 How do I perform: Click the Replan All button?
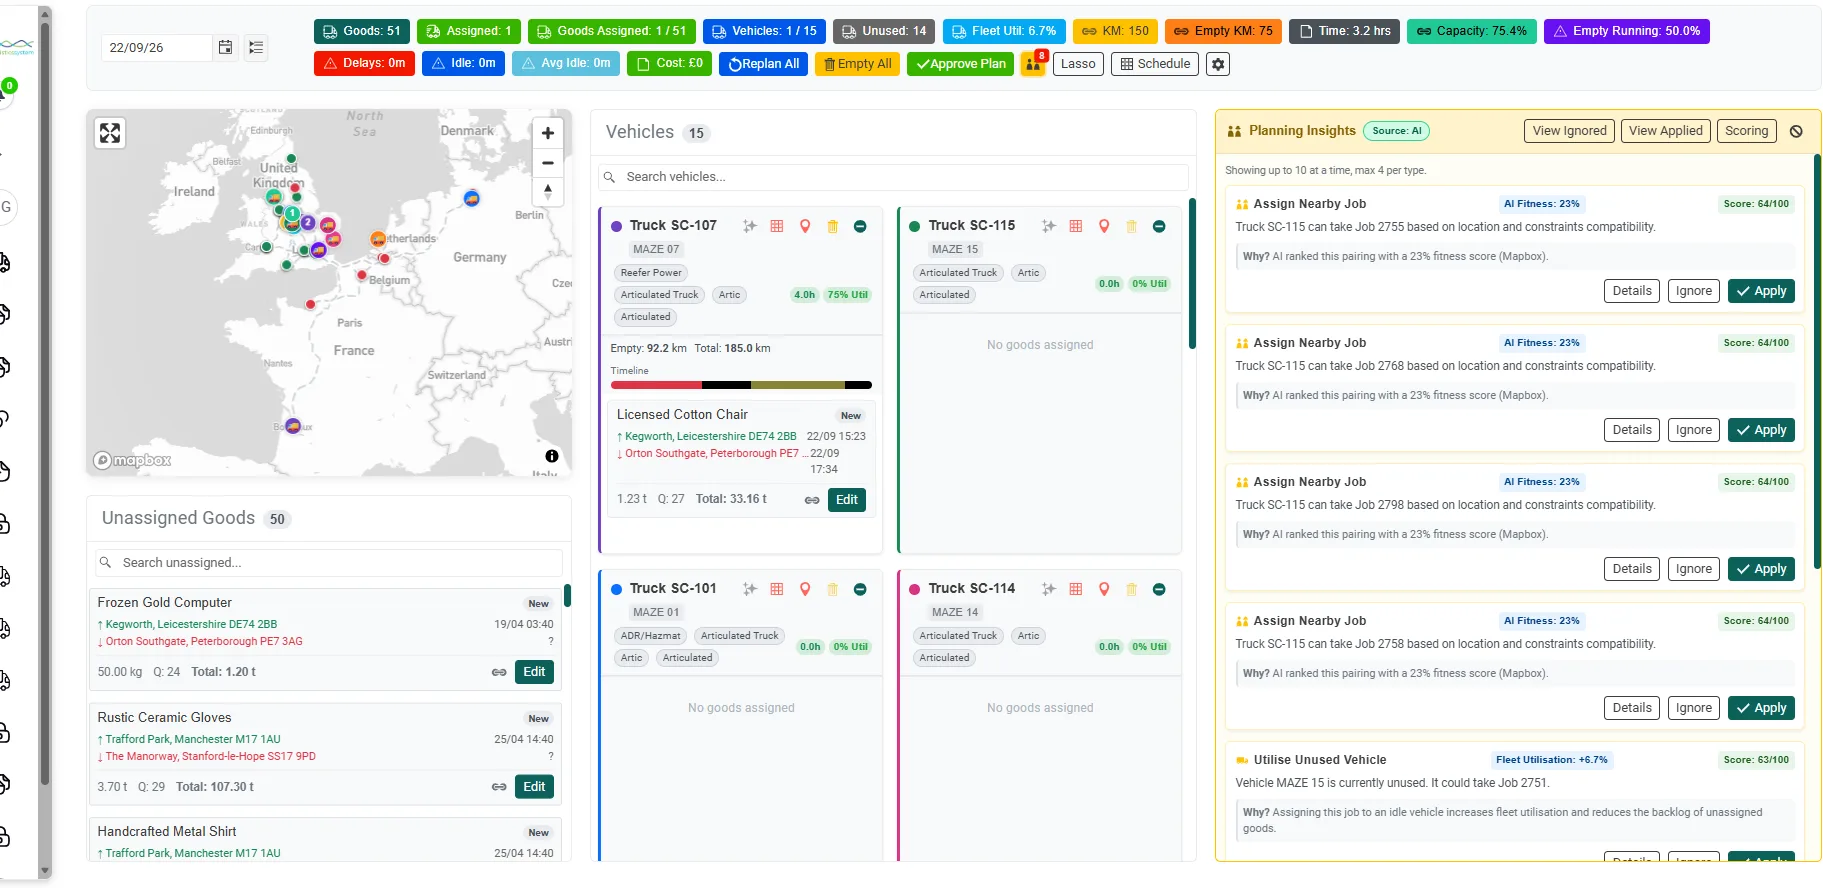pos(763,64)
